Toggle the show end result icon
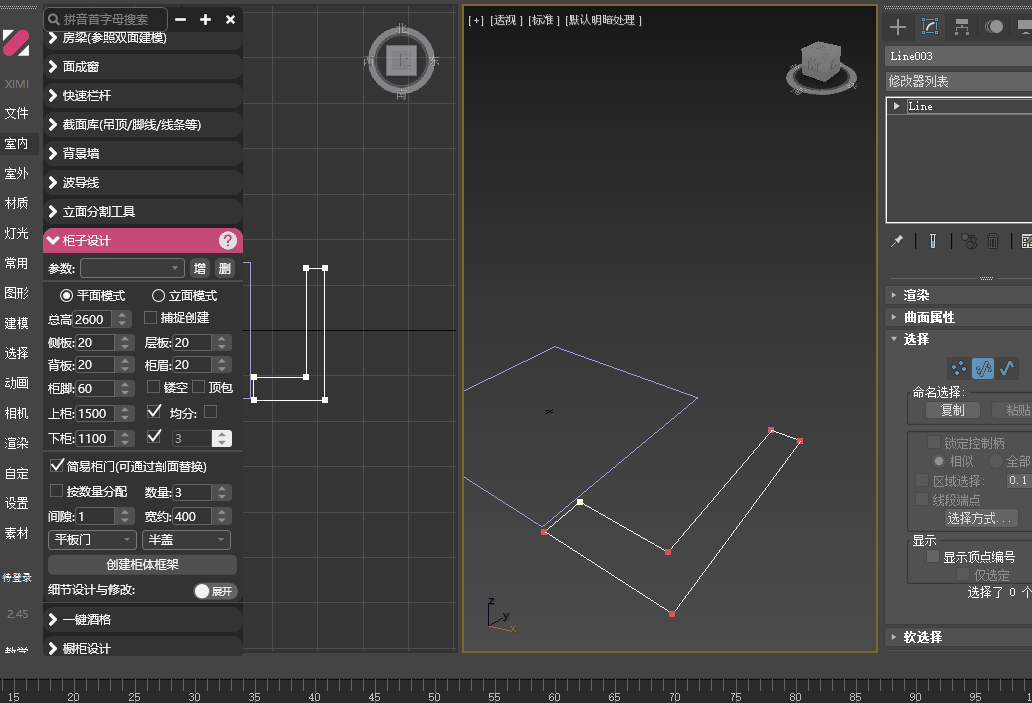1032x703 pixels. tap(933, 241)
